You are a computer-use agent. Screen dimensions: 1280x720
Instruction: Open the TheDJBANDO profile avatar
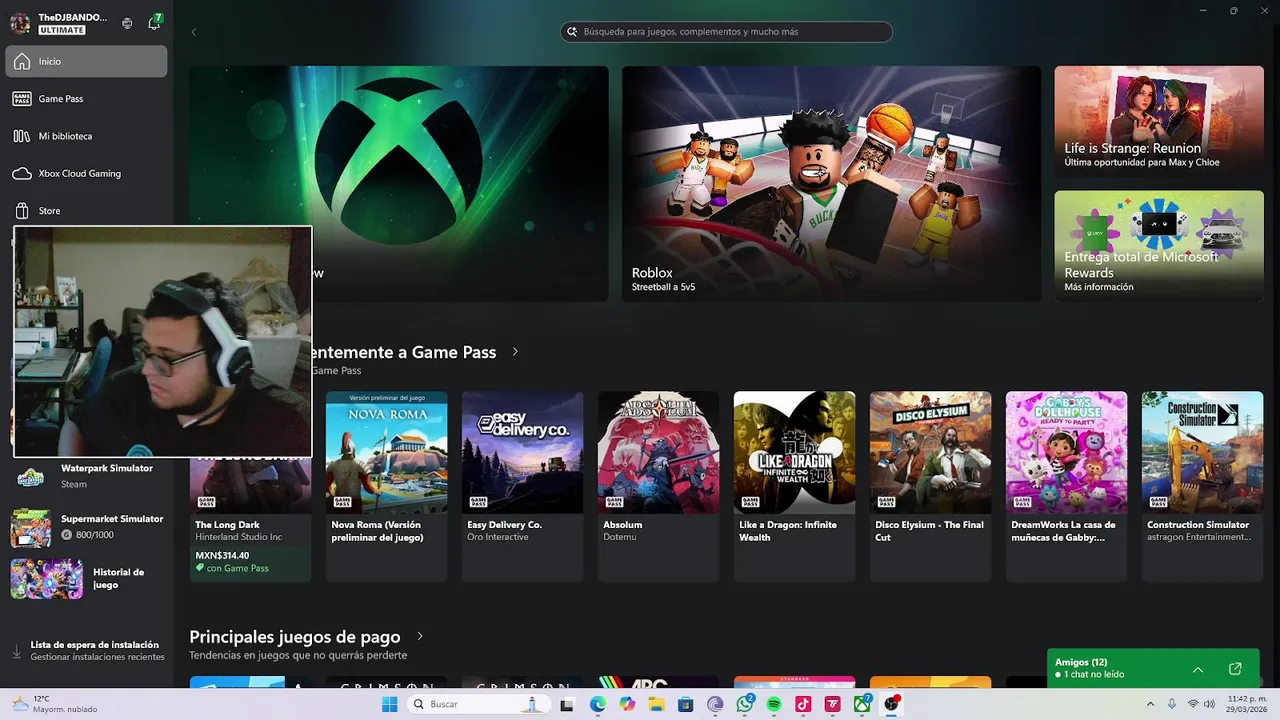(x=20, y=23)
